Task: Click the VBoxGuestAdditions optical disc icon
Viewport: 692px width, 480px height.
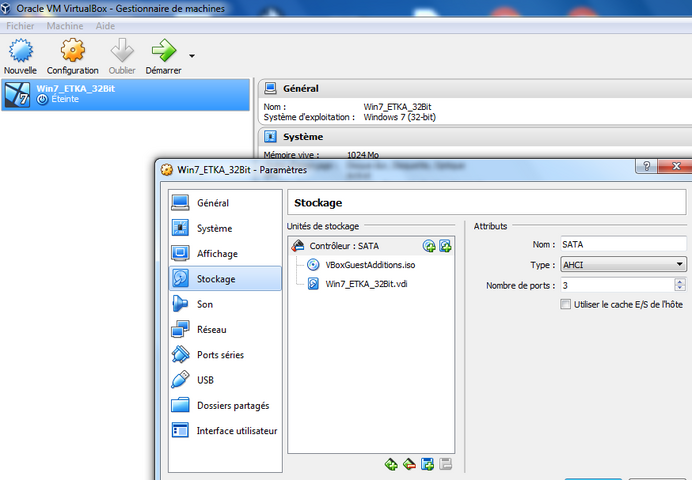Action: (x=313, y=265)
